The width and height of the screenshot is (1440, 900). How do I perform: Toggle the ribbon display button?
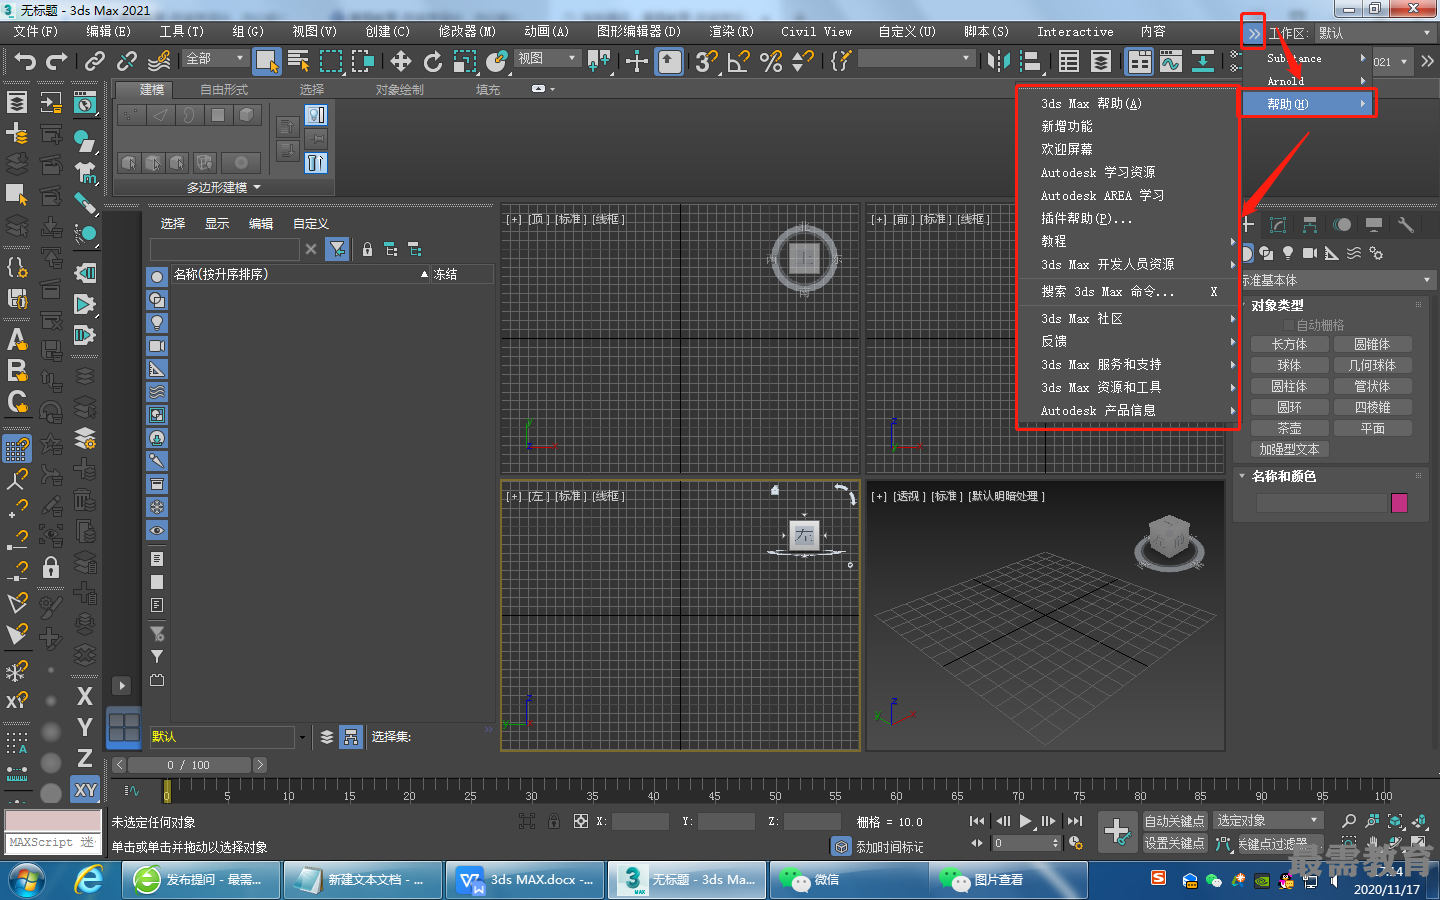pyautogui.click(x=1139, y=62)
